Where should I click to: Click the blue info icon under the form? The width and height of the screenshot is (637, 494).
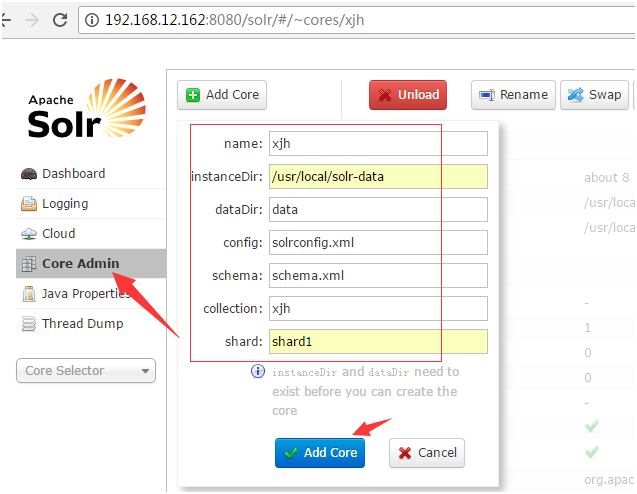[258, 371]
